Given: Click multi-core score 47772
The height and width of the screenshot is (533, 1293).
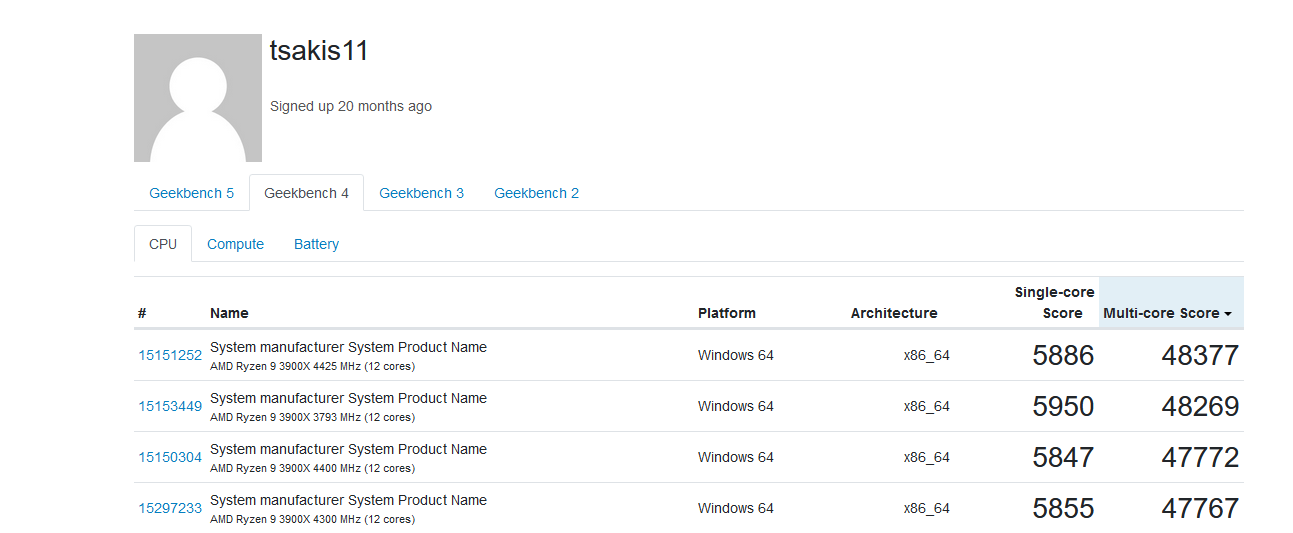Looking at the screenshot, I should (x=1200, y=457).
